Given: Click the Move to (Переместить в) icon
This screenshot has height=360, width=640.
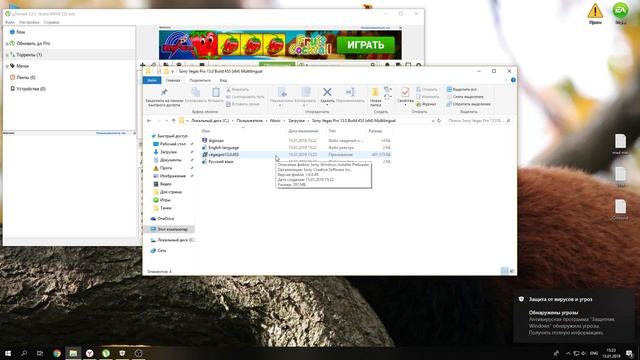Looking at the screenshot, I should (x=282, y=92).
